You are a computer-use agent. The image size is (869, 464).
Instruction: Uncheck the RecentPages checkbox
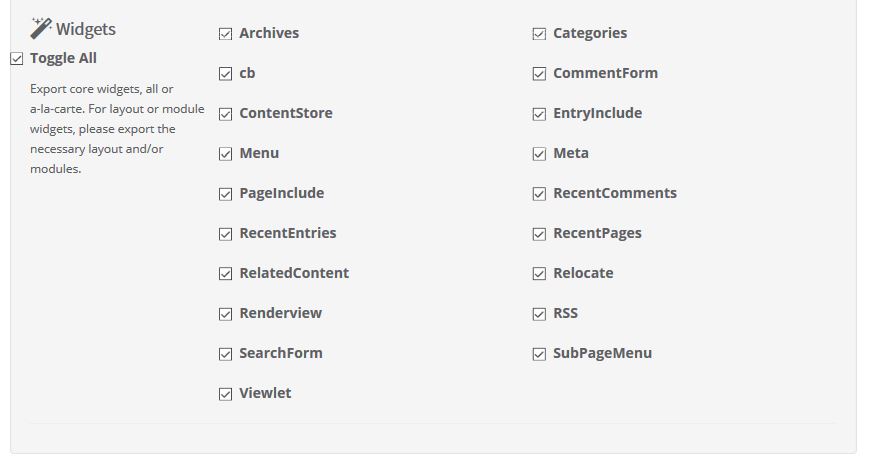[540, 234]
